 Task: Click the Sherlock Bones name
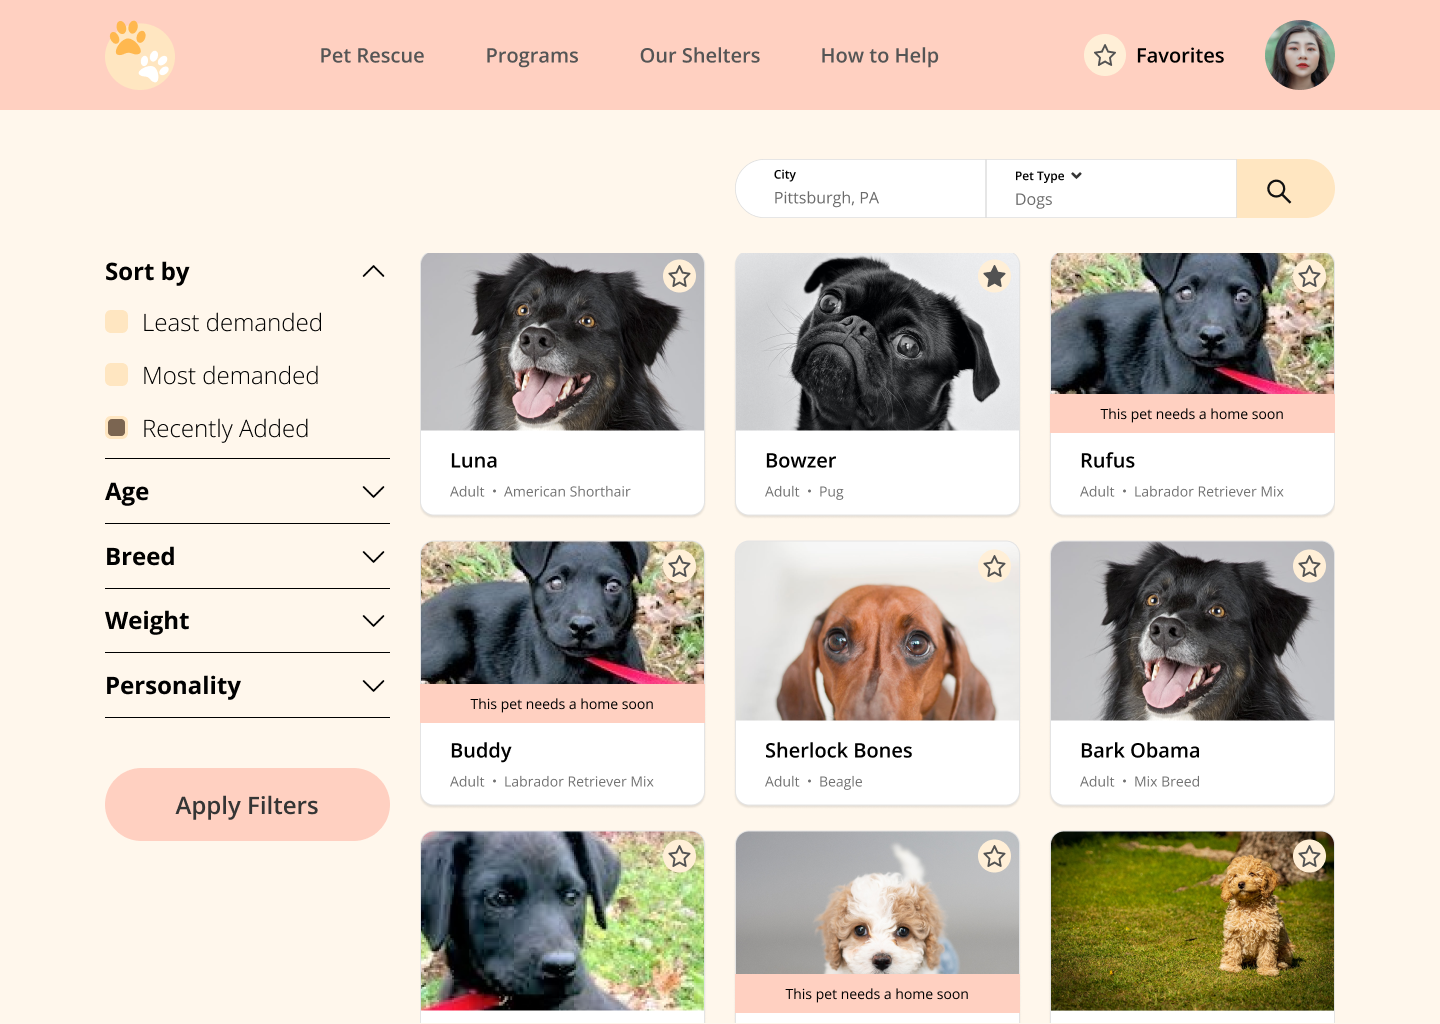[x=839, y=751]
